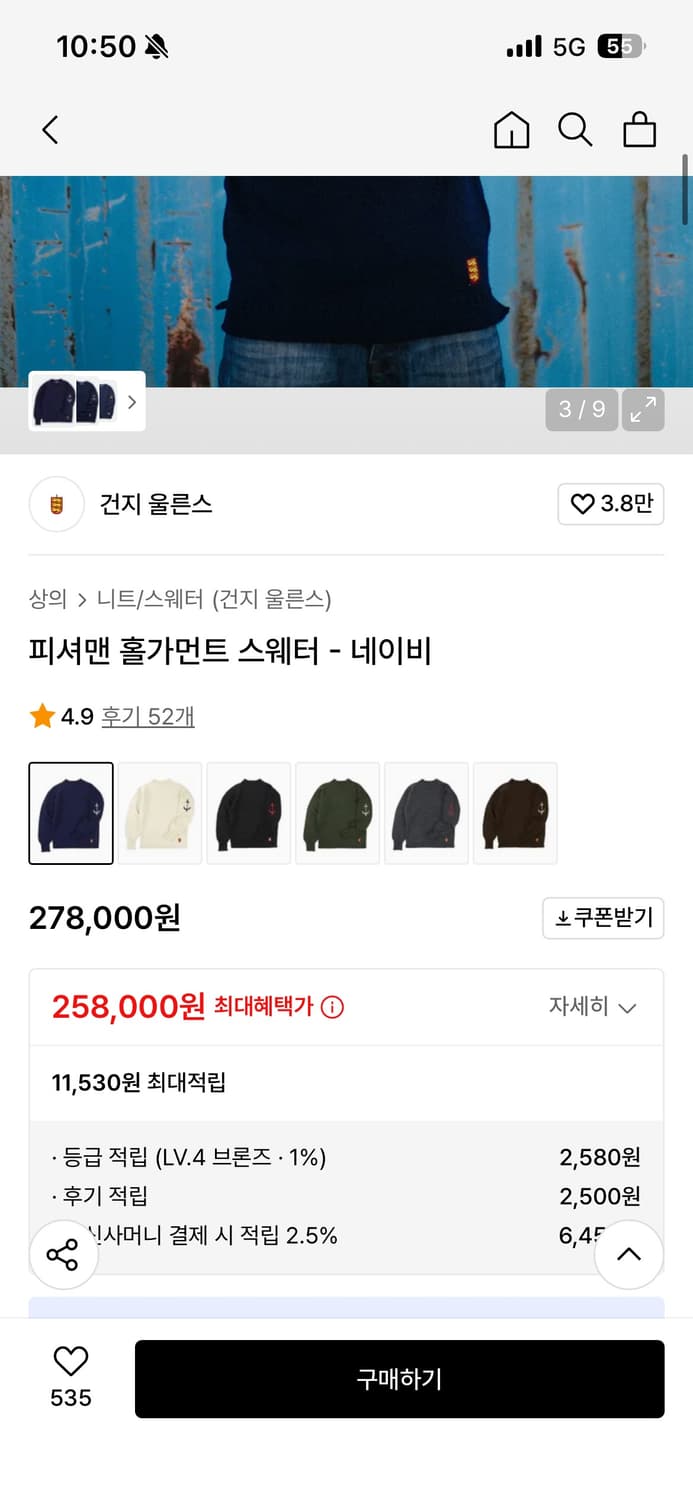This screenshot has height=1500, width=693.
Task: Tap the share icon at bottom left
Action: [63, 1254]
